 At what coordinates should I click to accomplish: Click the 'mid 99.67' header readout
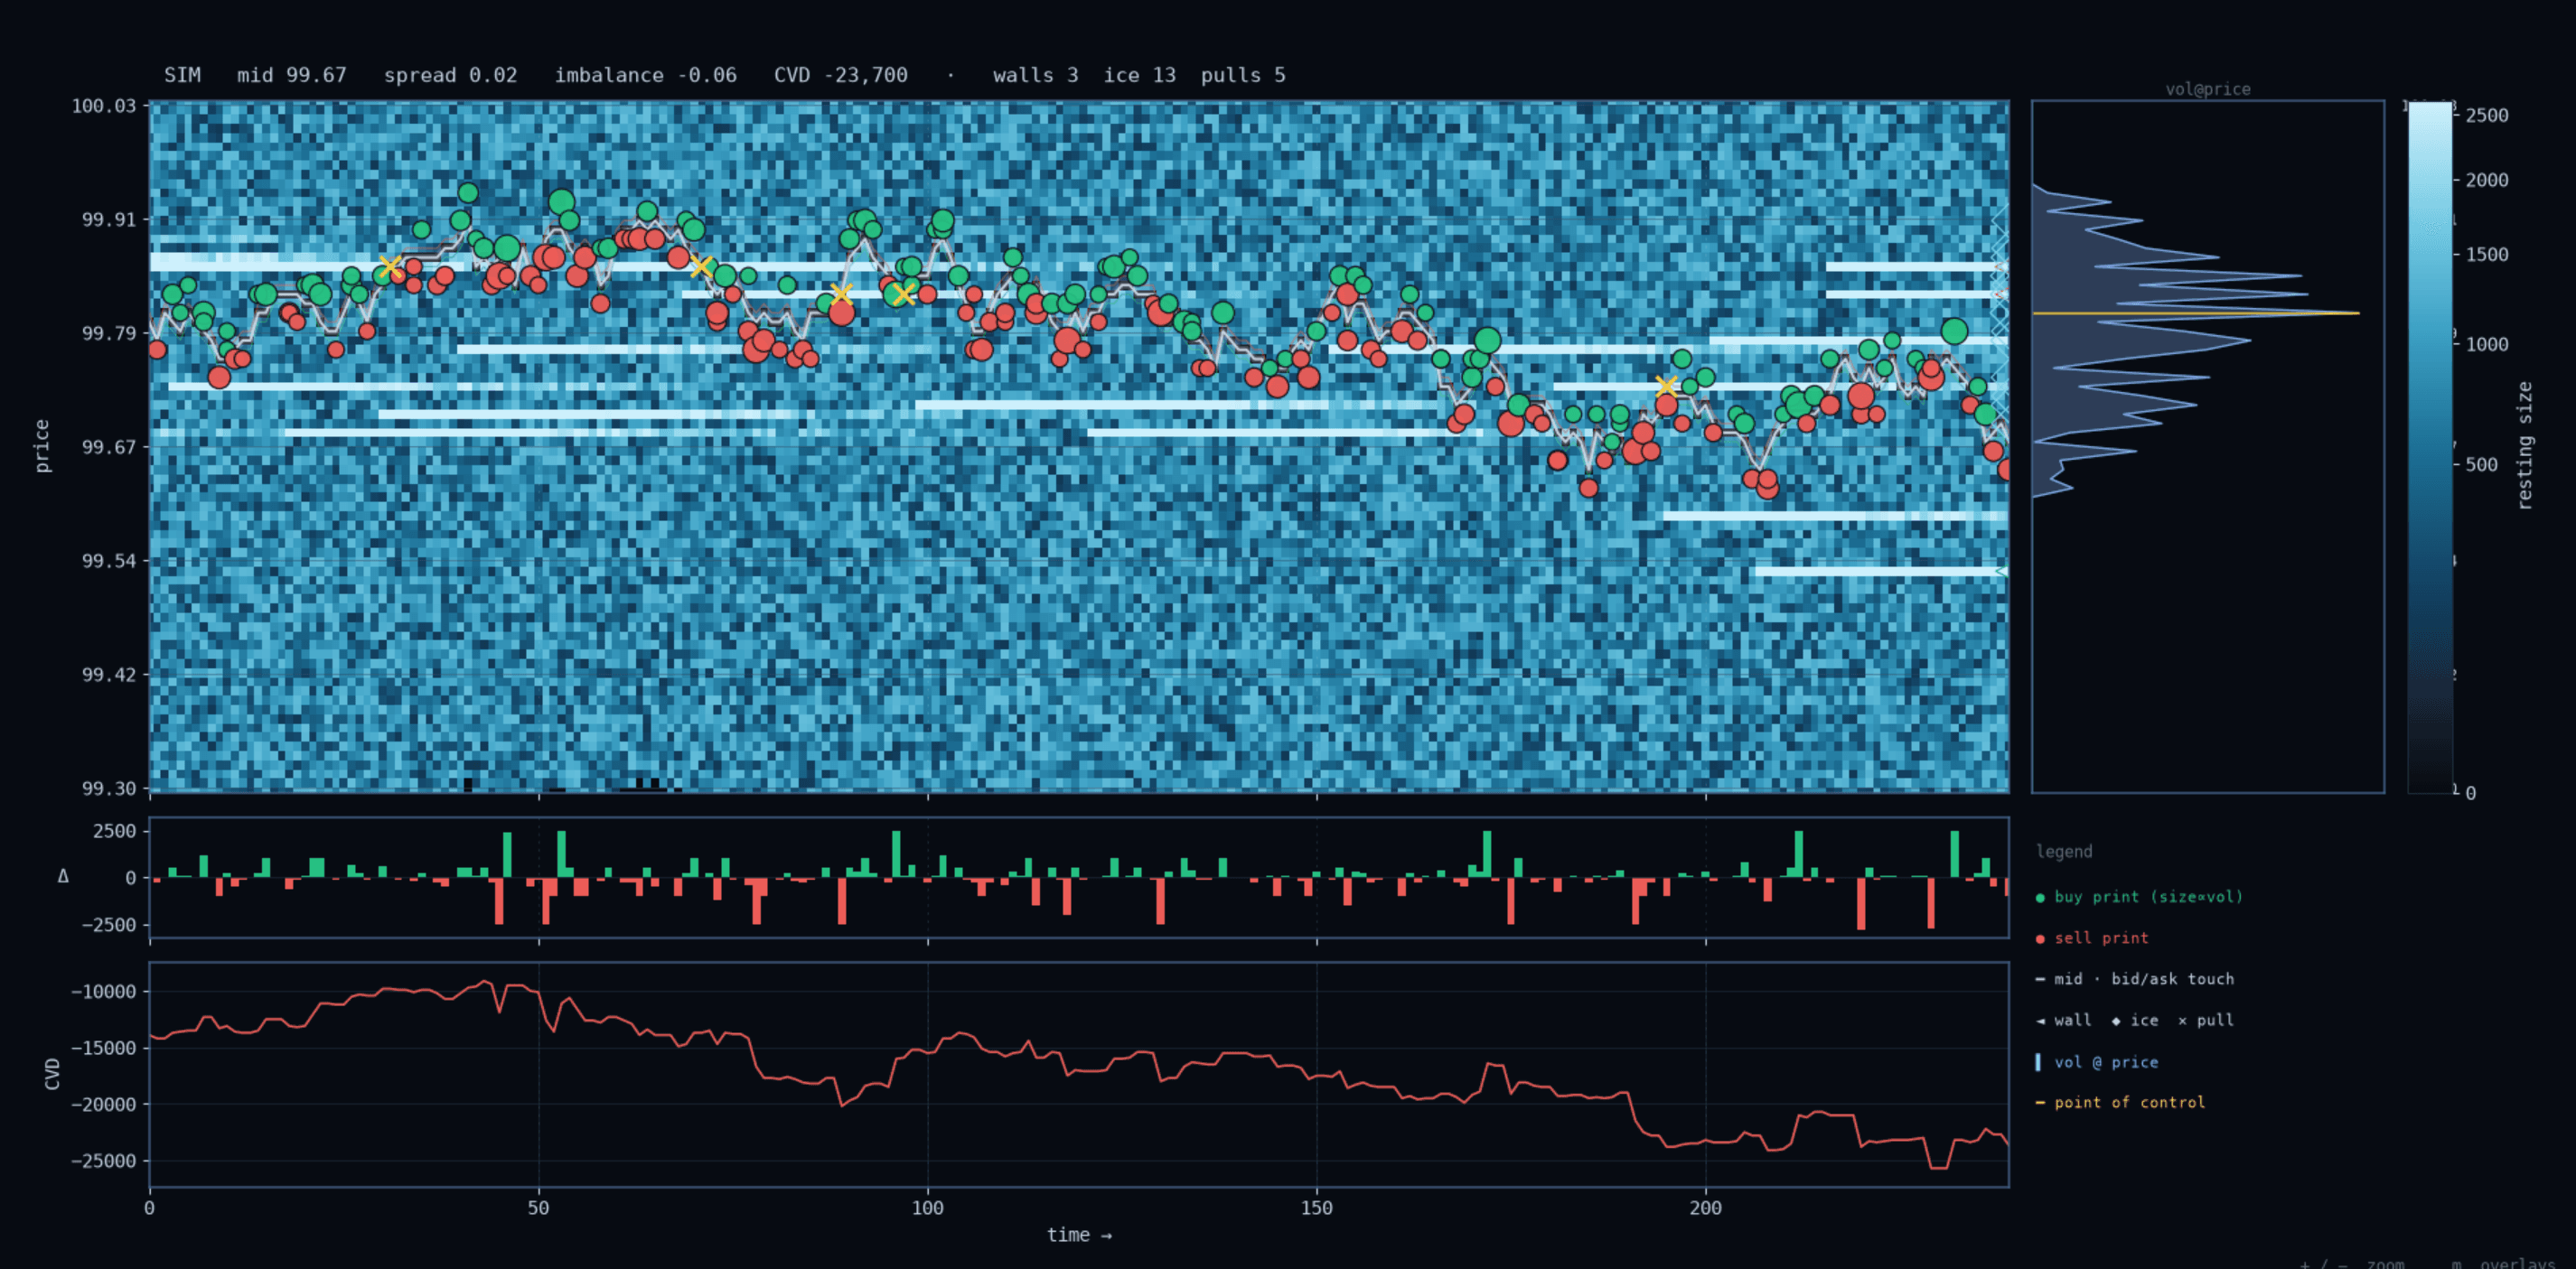point(291,75)
